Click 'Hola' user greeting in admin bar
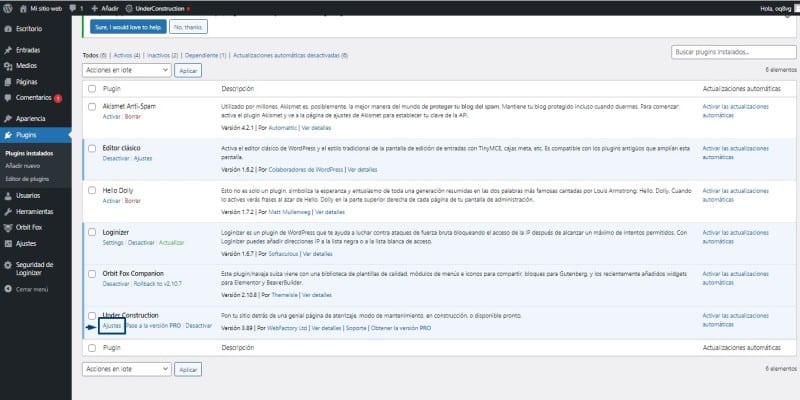The image size is (800, 400). [776, 9]
